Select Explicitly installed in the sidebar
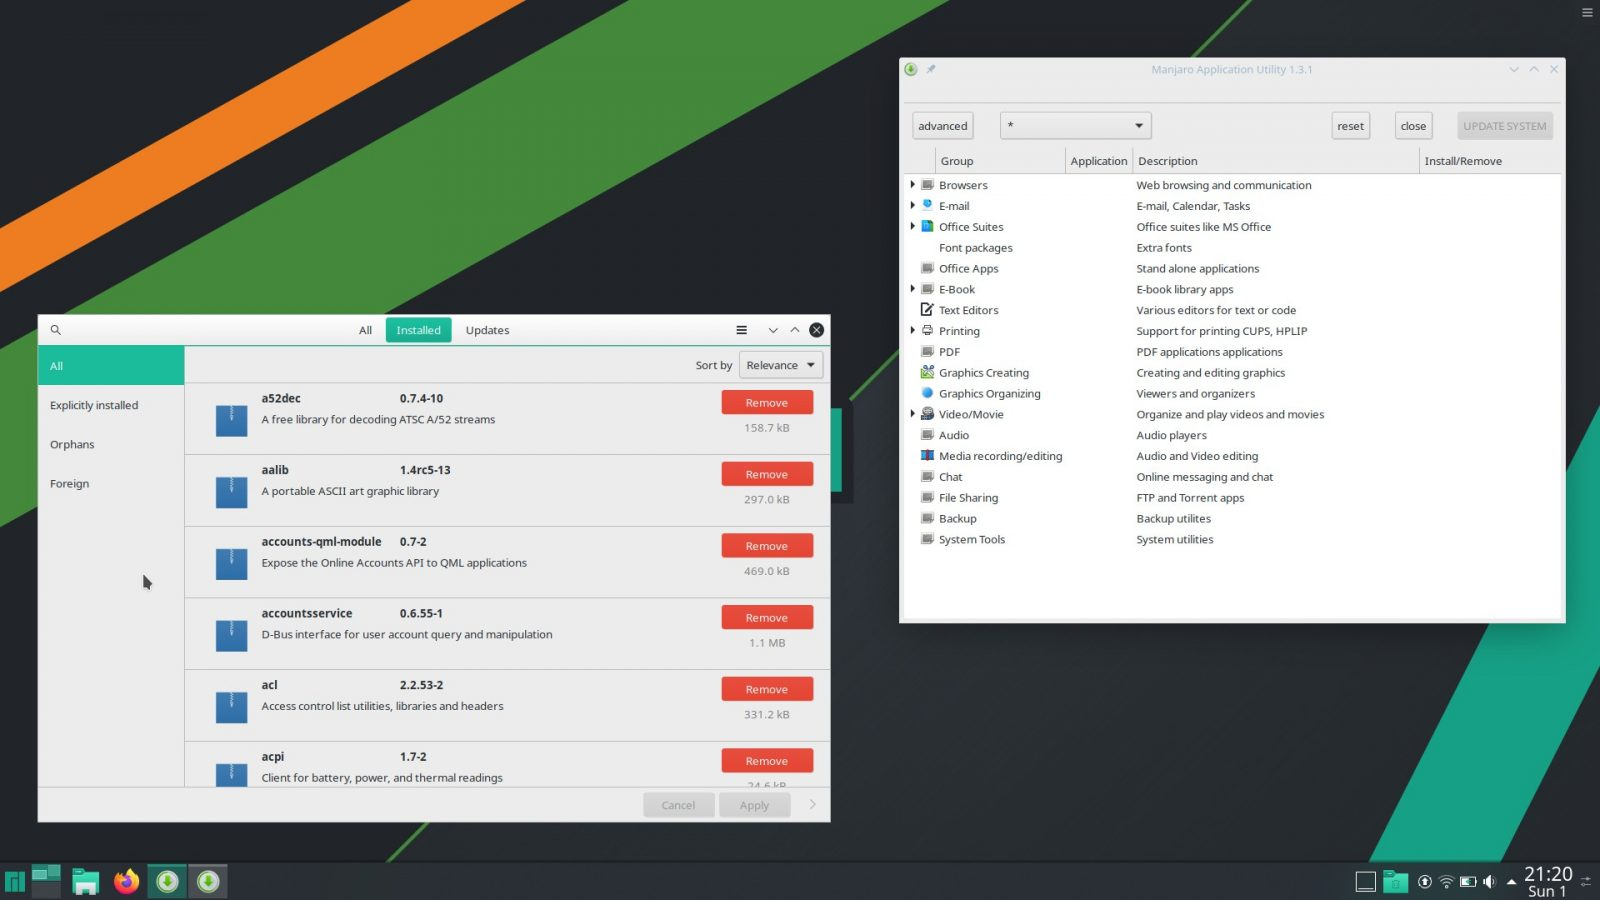1600x900 pixels. (111, 405)
